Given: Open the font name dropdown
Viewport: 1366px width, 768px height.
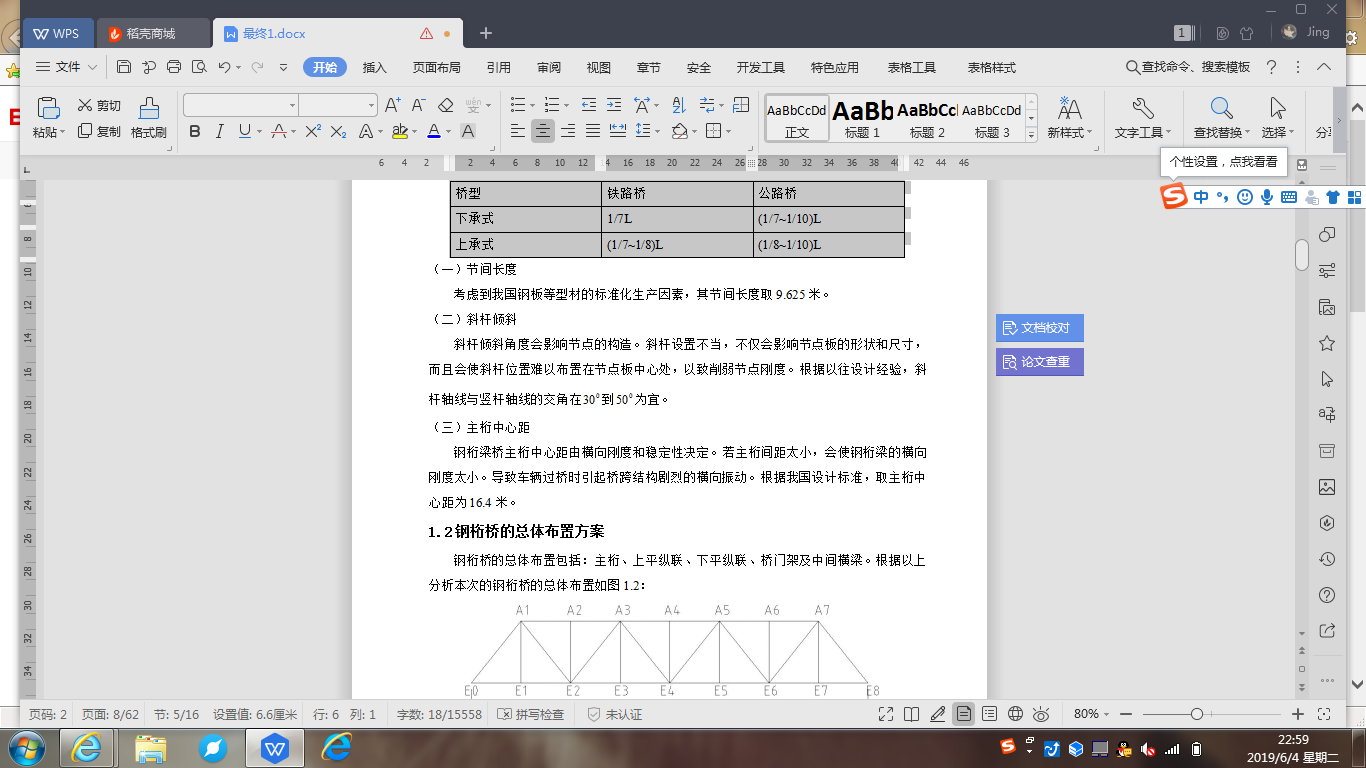Looking at the screenshot, I should tap(292, 105).
